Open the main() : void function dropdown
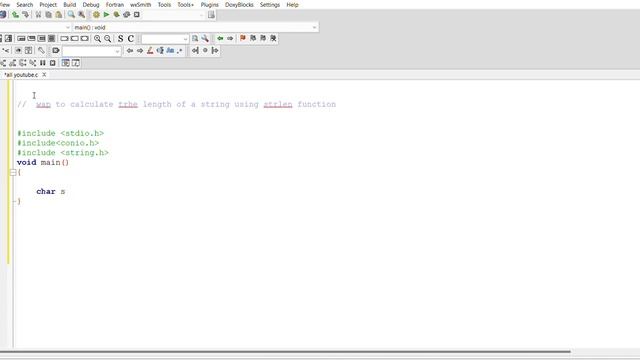The image size is (640, 360). [196, 27]
